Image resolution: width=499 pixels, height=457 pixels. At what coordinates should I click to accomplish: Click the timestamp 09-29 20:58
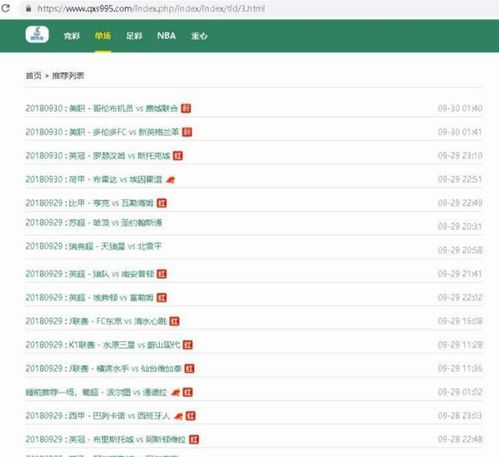coord(460,250)
